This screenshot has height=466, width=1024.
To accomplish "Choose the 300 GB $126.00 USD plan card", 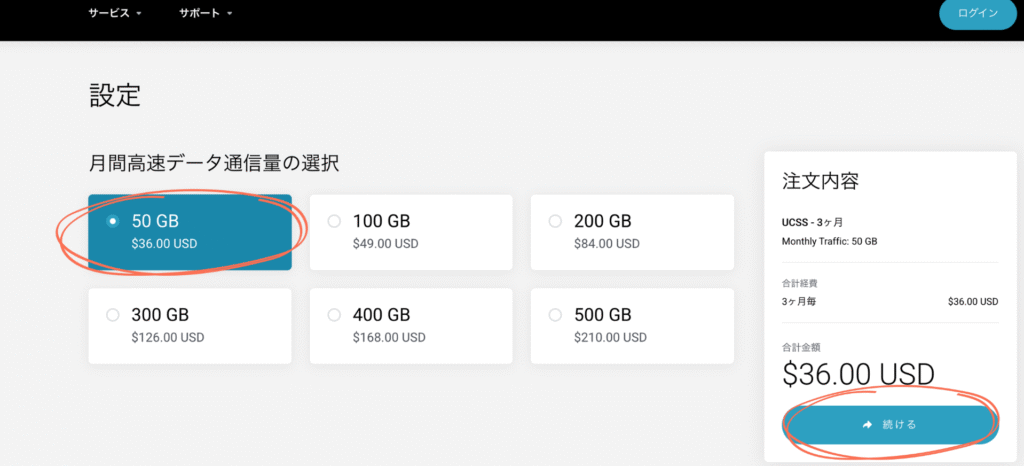I will [190, 326].
